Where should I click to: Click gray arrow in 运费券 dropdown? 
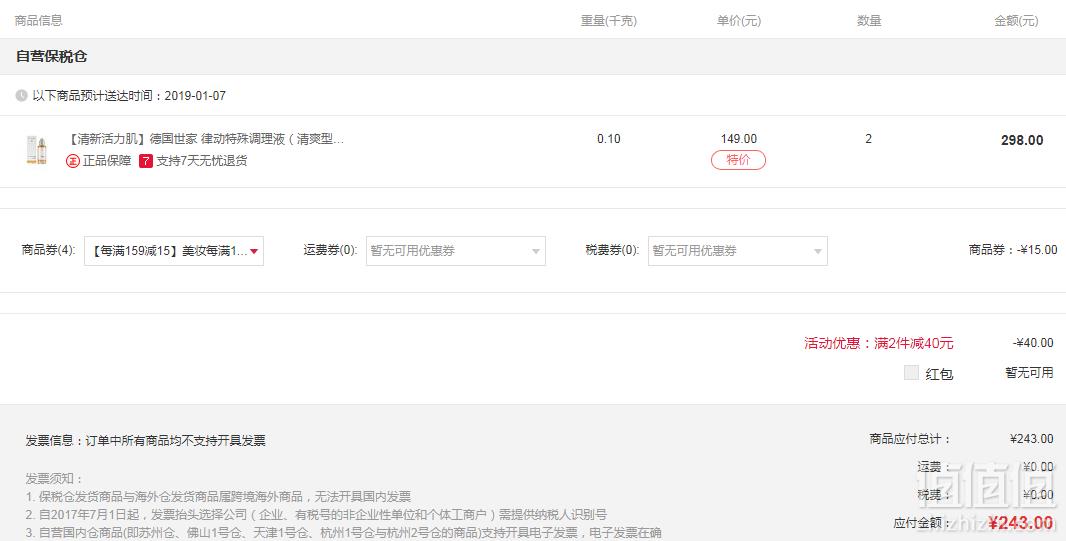[x=536, y=252]
